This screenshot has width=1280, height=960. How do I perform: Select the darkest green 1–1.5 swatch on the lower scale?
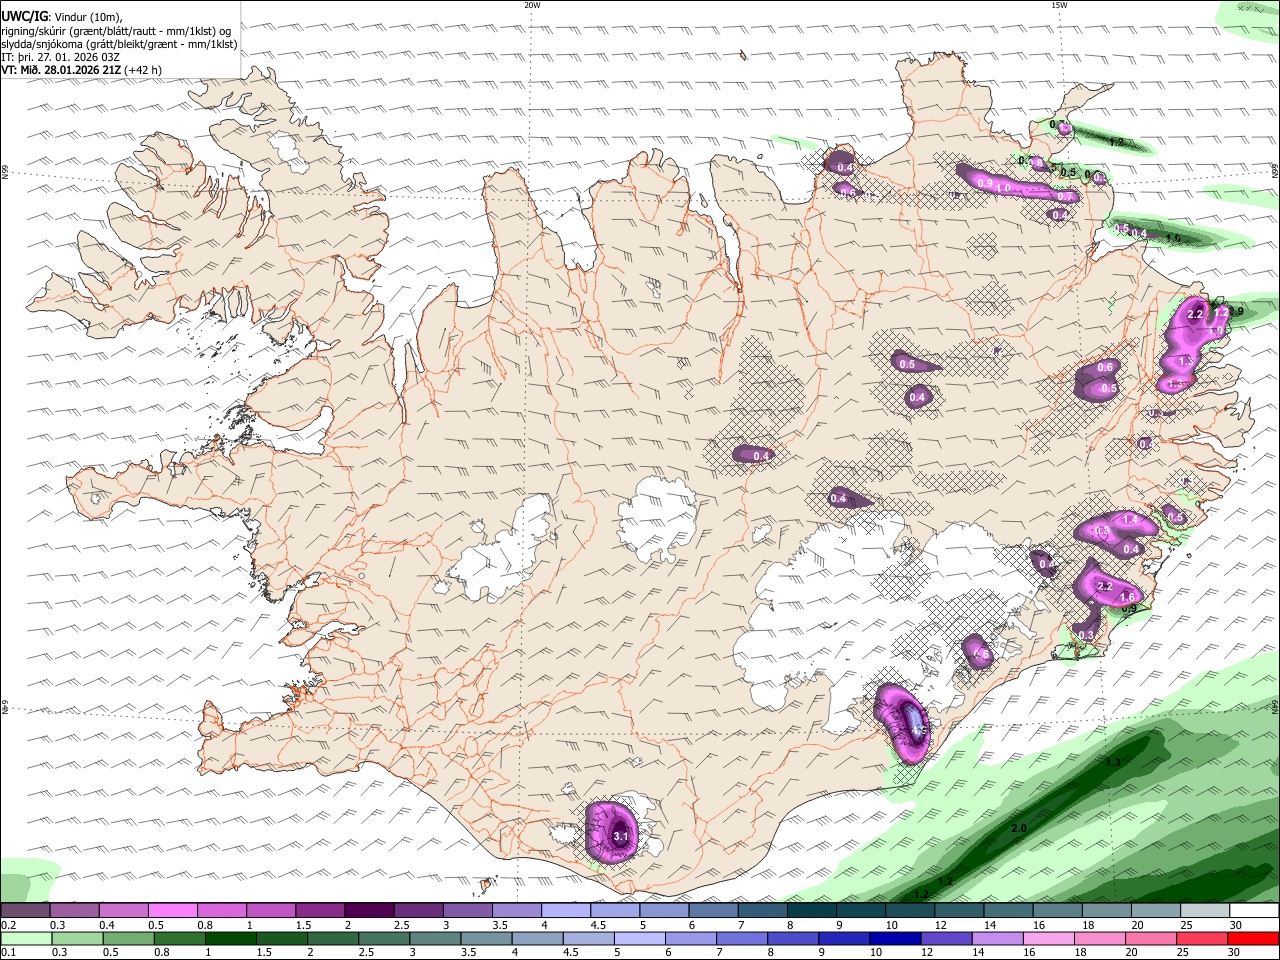click(231, 938)
